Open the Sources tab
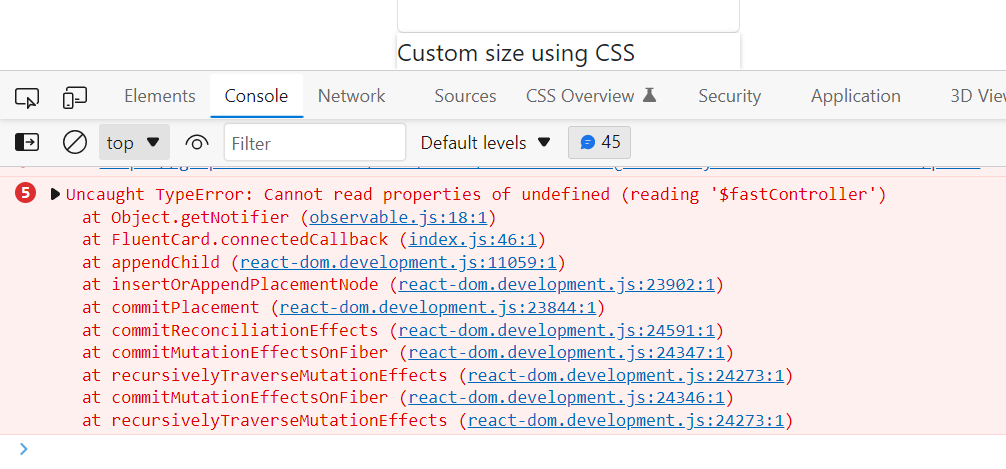1006x469 pixels. click(465, 96)
